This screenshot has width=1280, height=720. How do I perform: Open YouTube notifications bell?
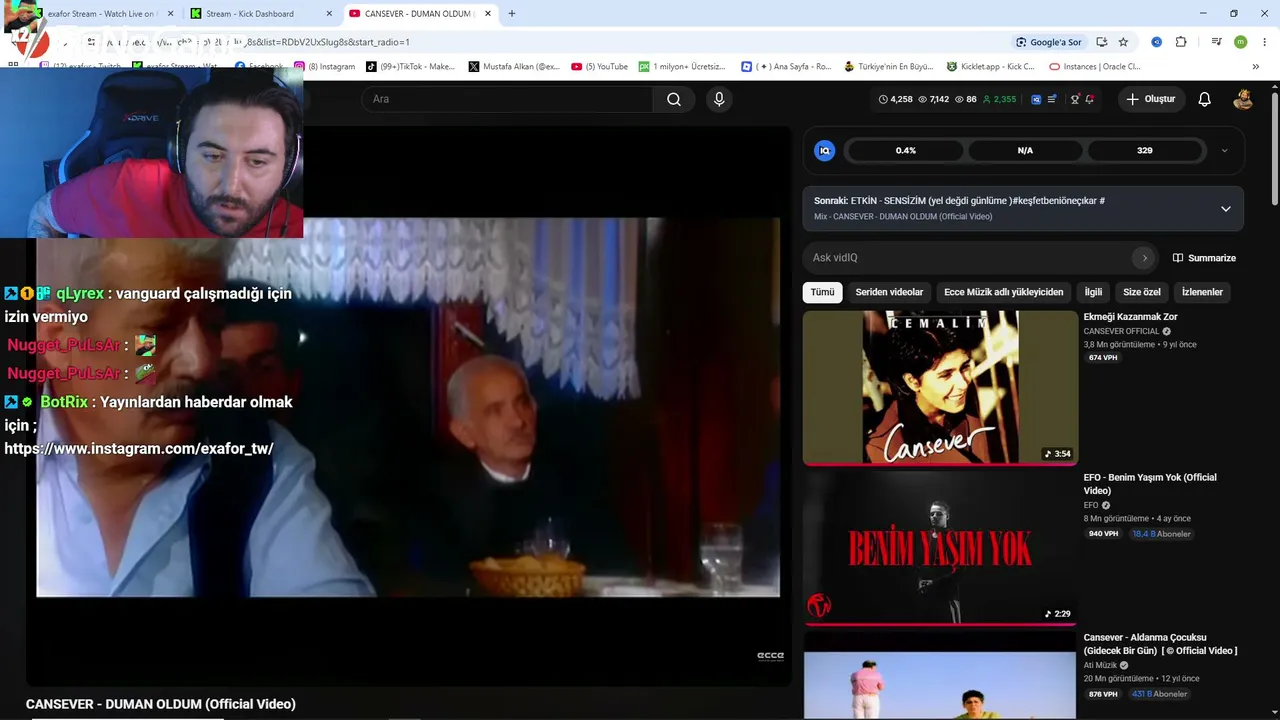tap(1205, 99)
